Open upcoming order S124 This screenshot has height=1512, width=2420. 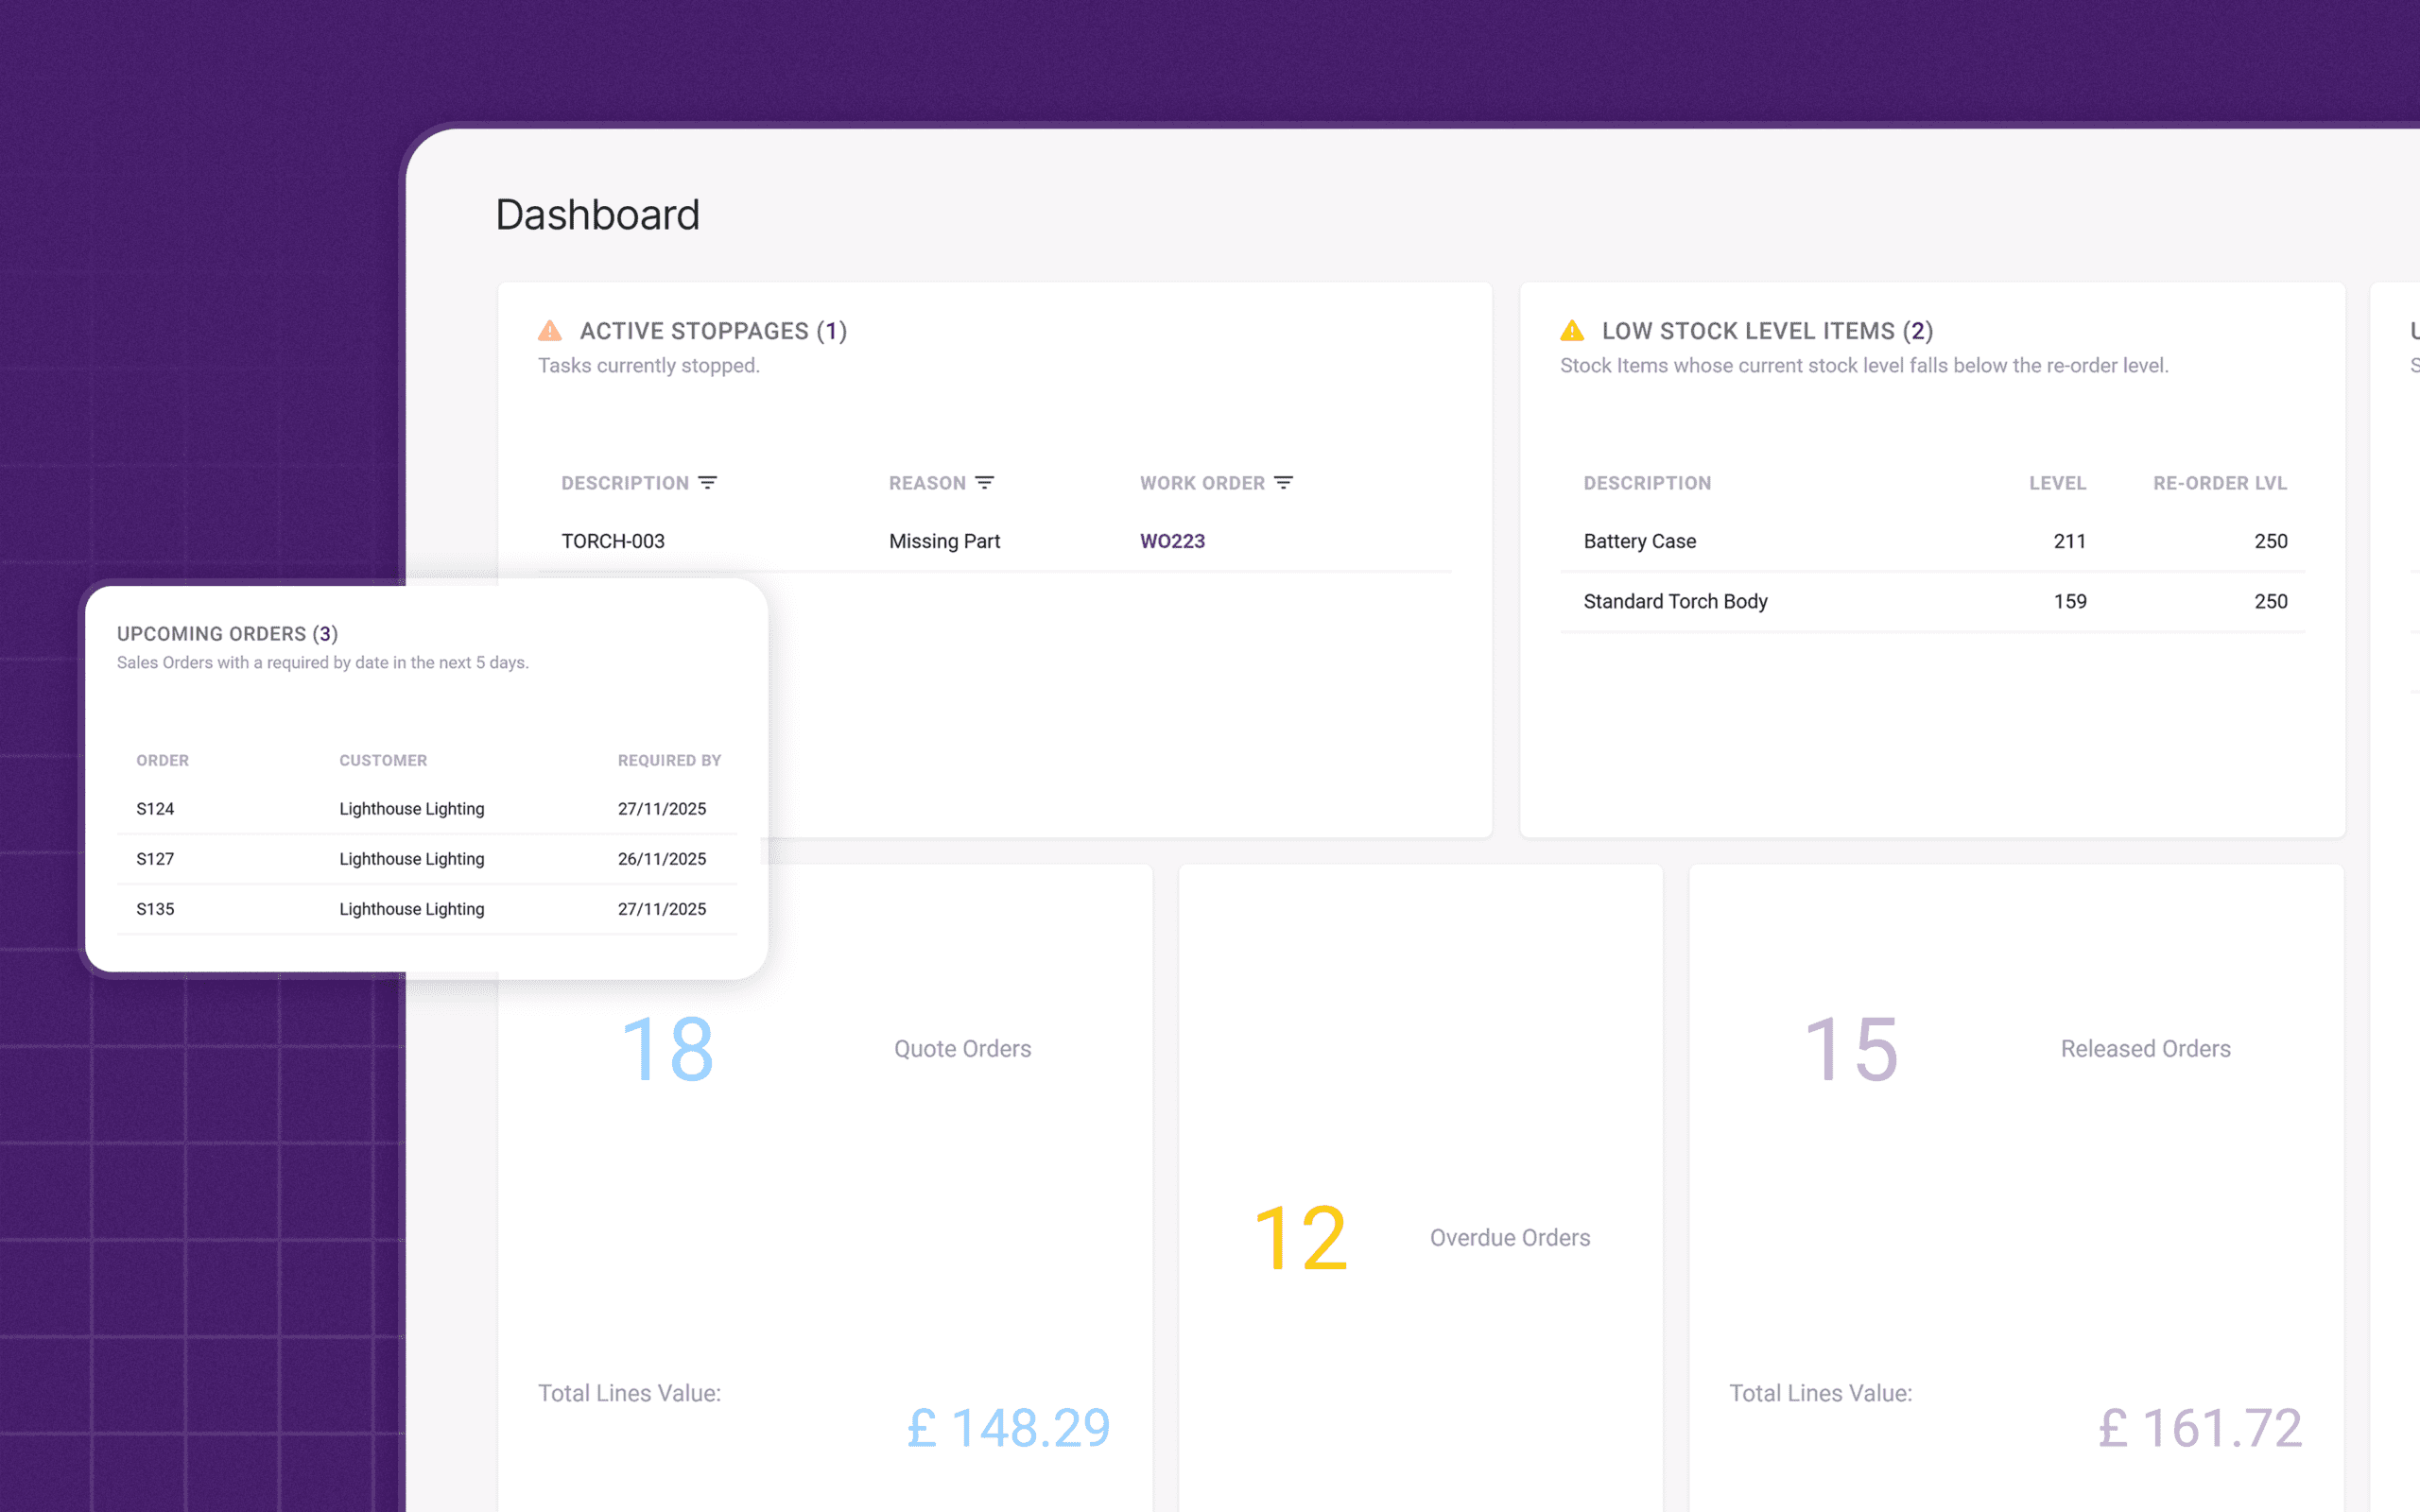coord(155,809)
